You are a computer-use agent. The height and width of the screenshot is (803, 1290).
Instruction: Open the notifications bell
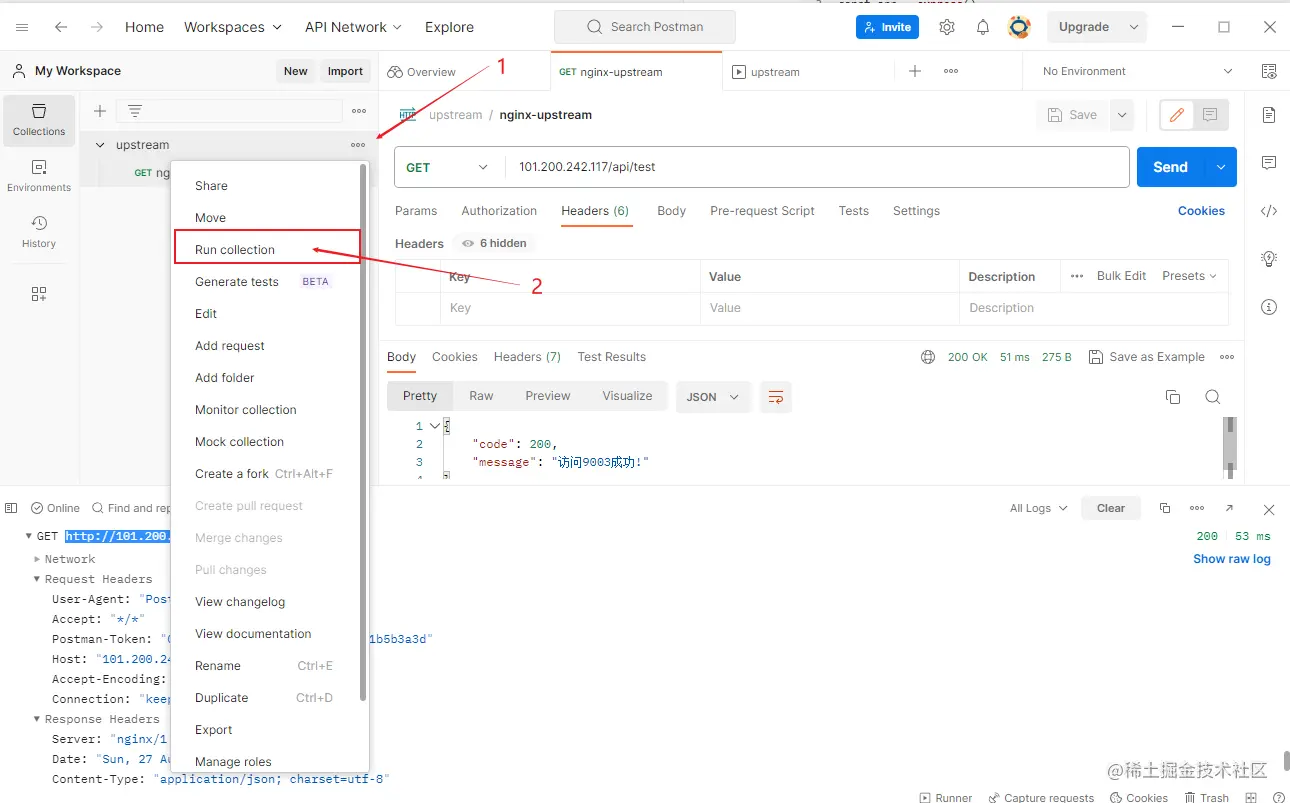click(983, 27)
